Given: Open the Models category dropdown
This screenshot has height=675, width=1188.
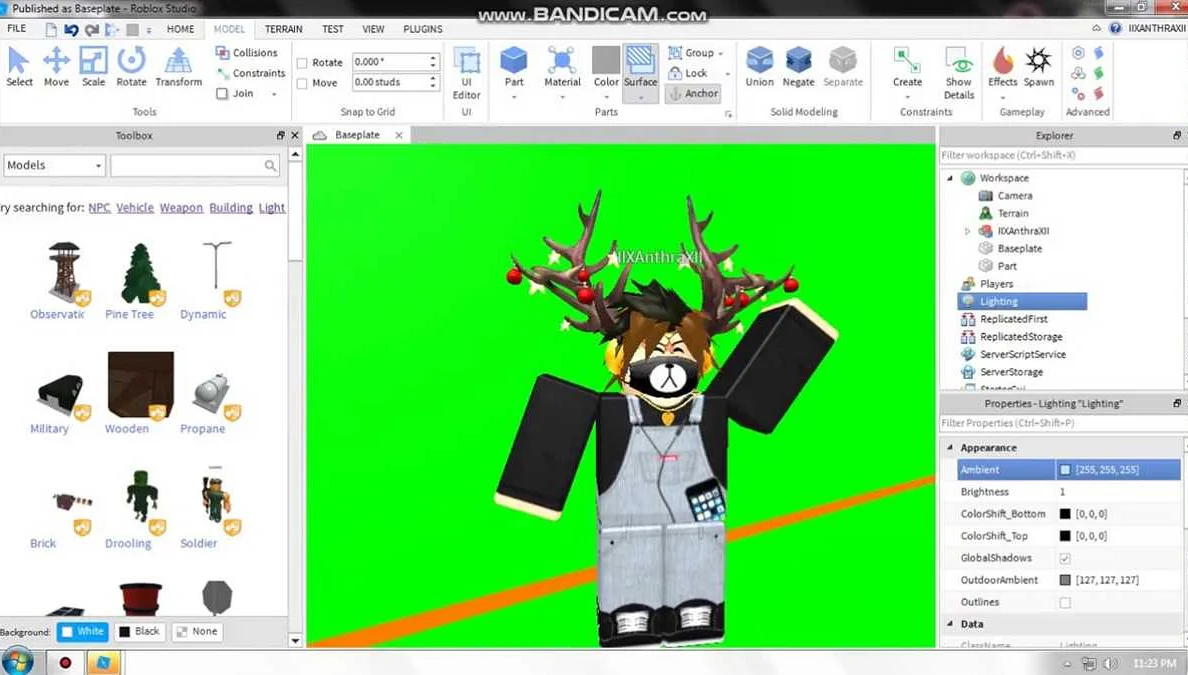Looking at the screenshot, I should [55, 165].
